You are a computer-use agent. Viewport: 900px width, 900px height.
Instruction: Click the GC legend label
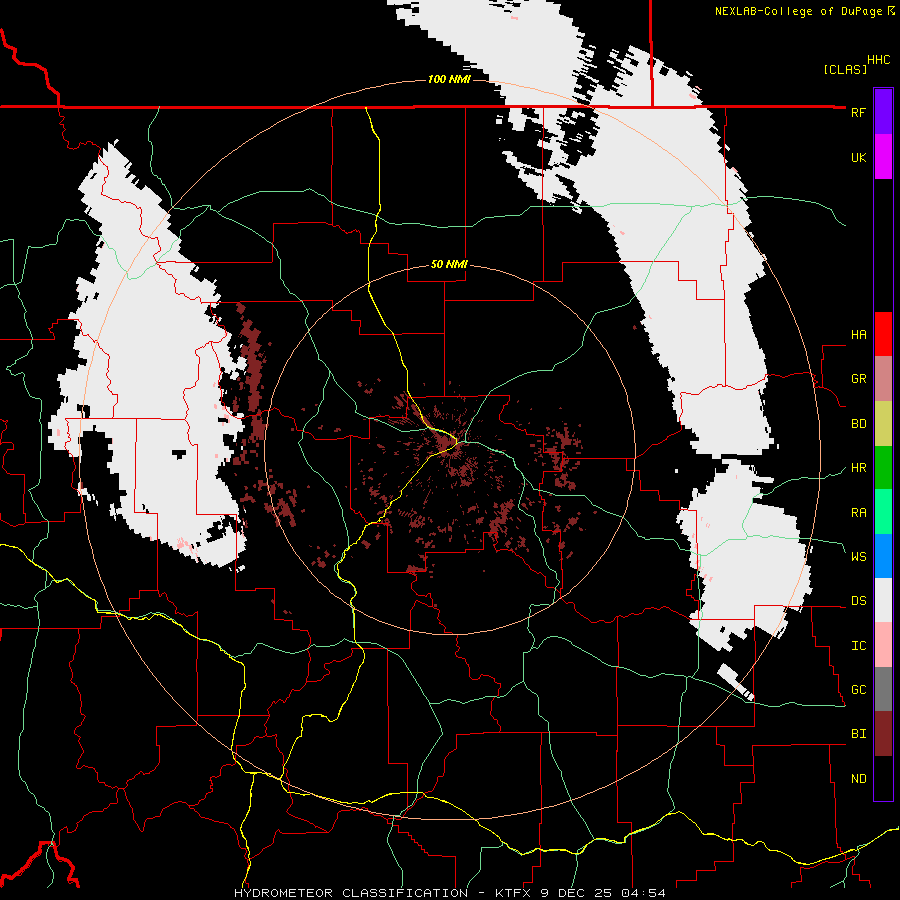[858, 690]
